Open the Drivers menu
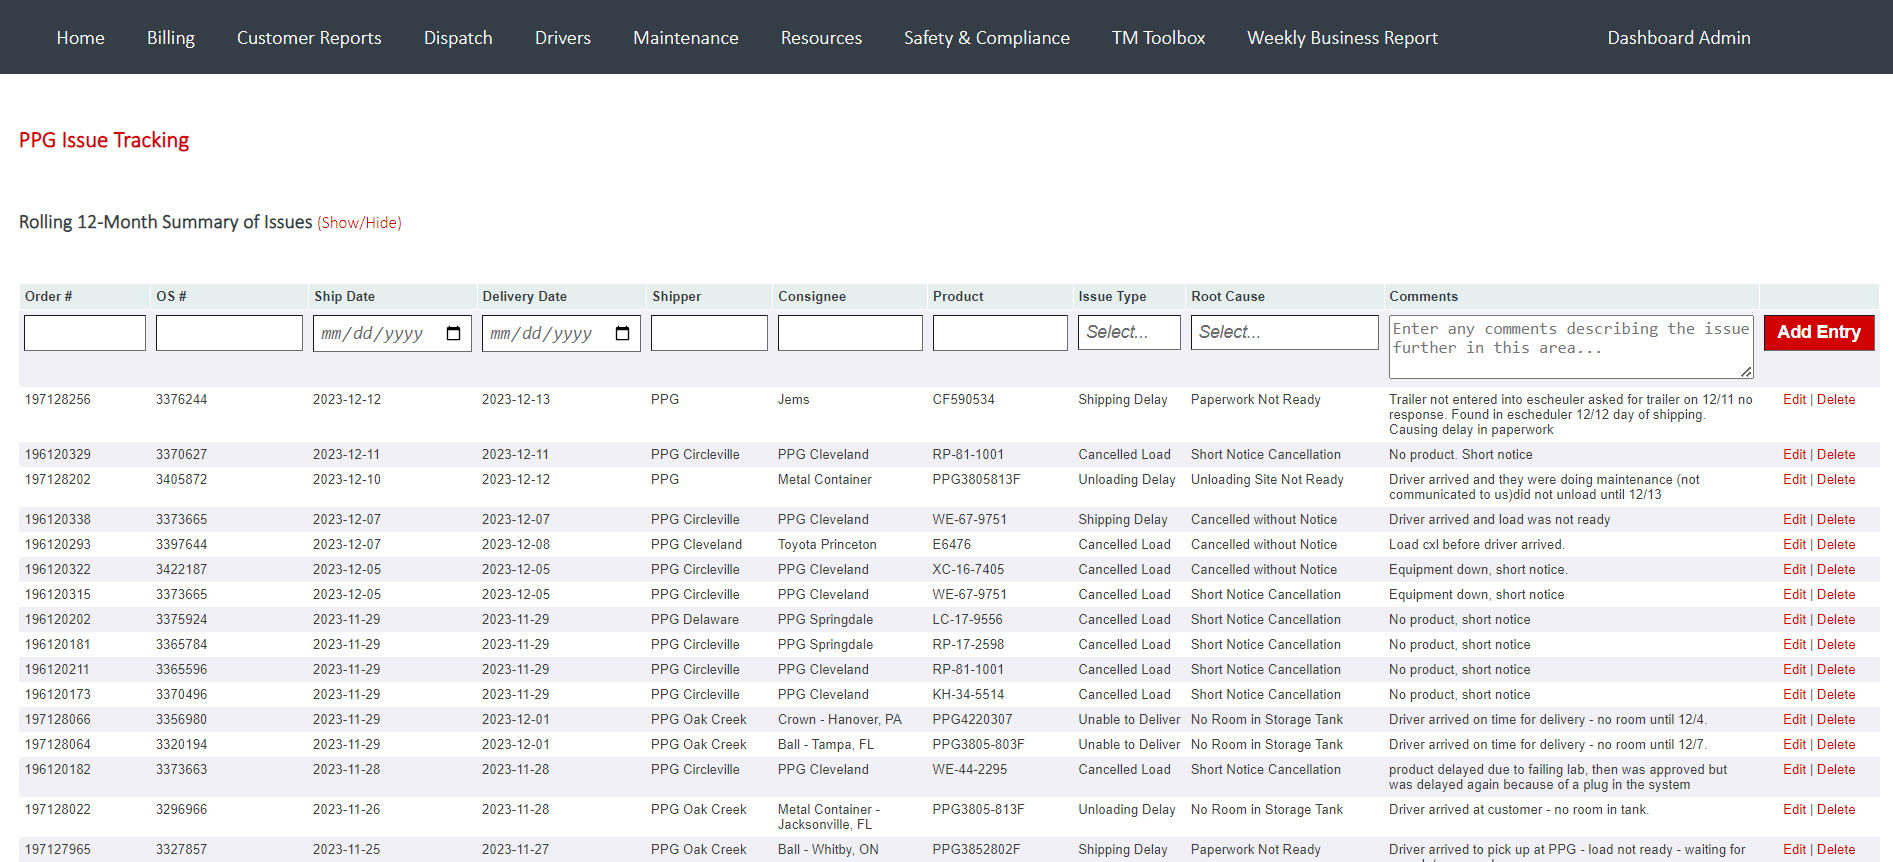 (x=563, y=38)
